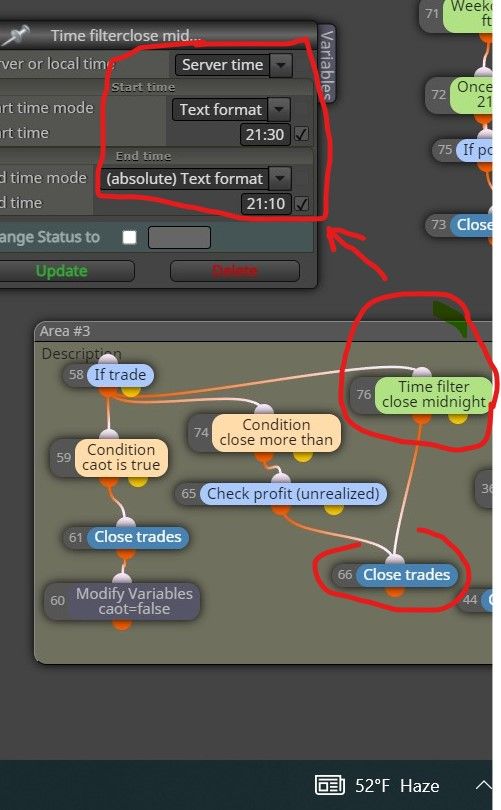Click the orange output connector of Modify Variables block
Screen dimensions: 501x810
(122, 625)
